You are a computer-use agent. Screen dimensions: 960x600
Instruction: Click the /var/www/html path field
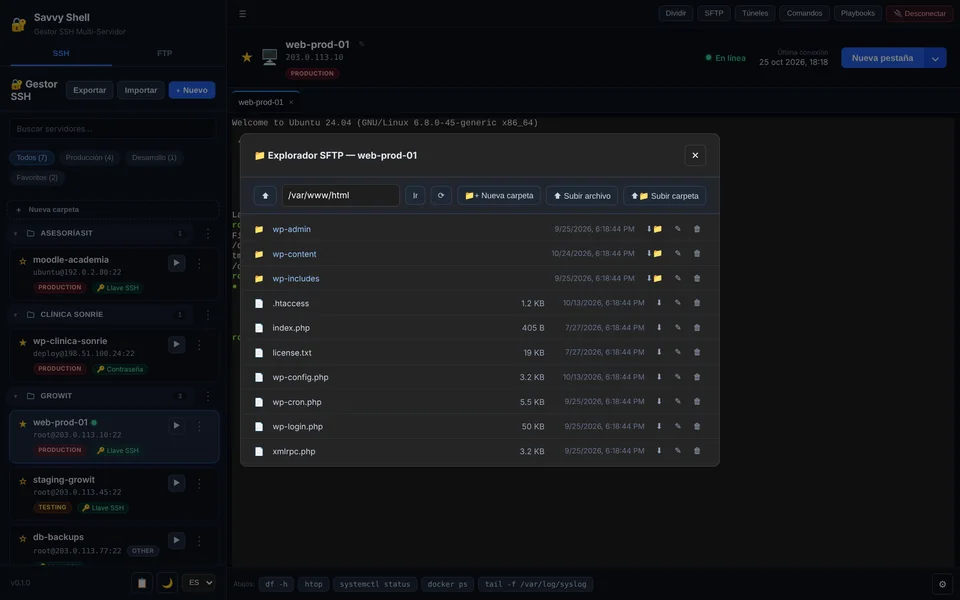pos(341,195)
